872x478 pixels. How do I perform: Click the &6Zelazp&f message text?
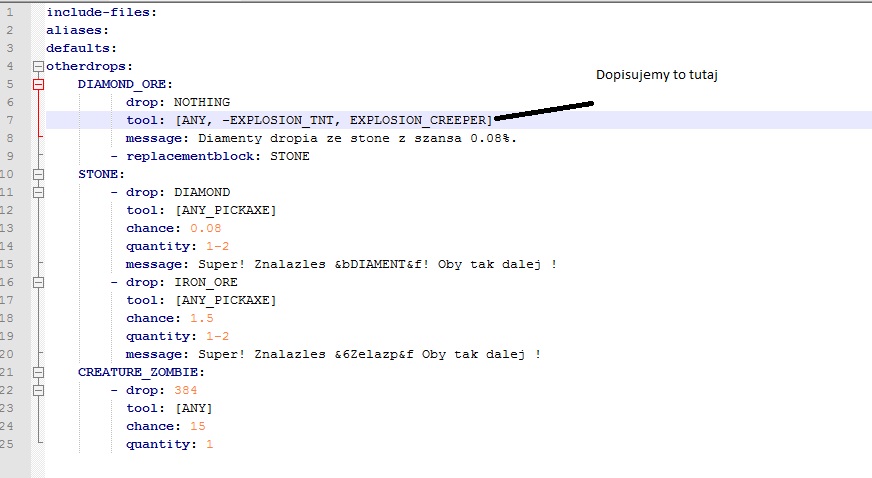[374, 355]
